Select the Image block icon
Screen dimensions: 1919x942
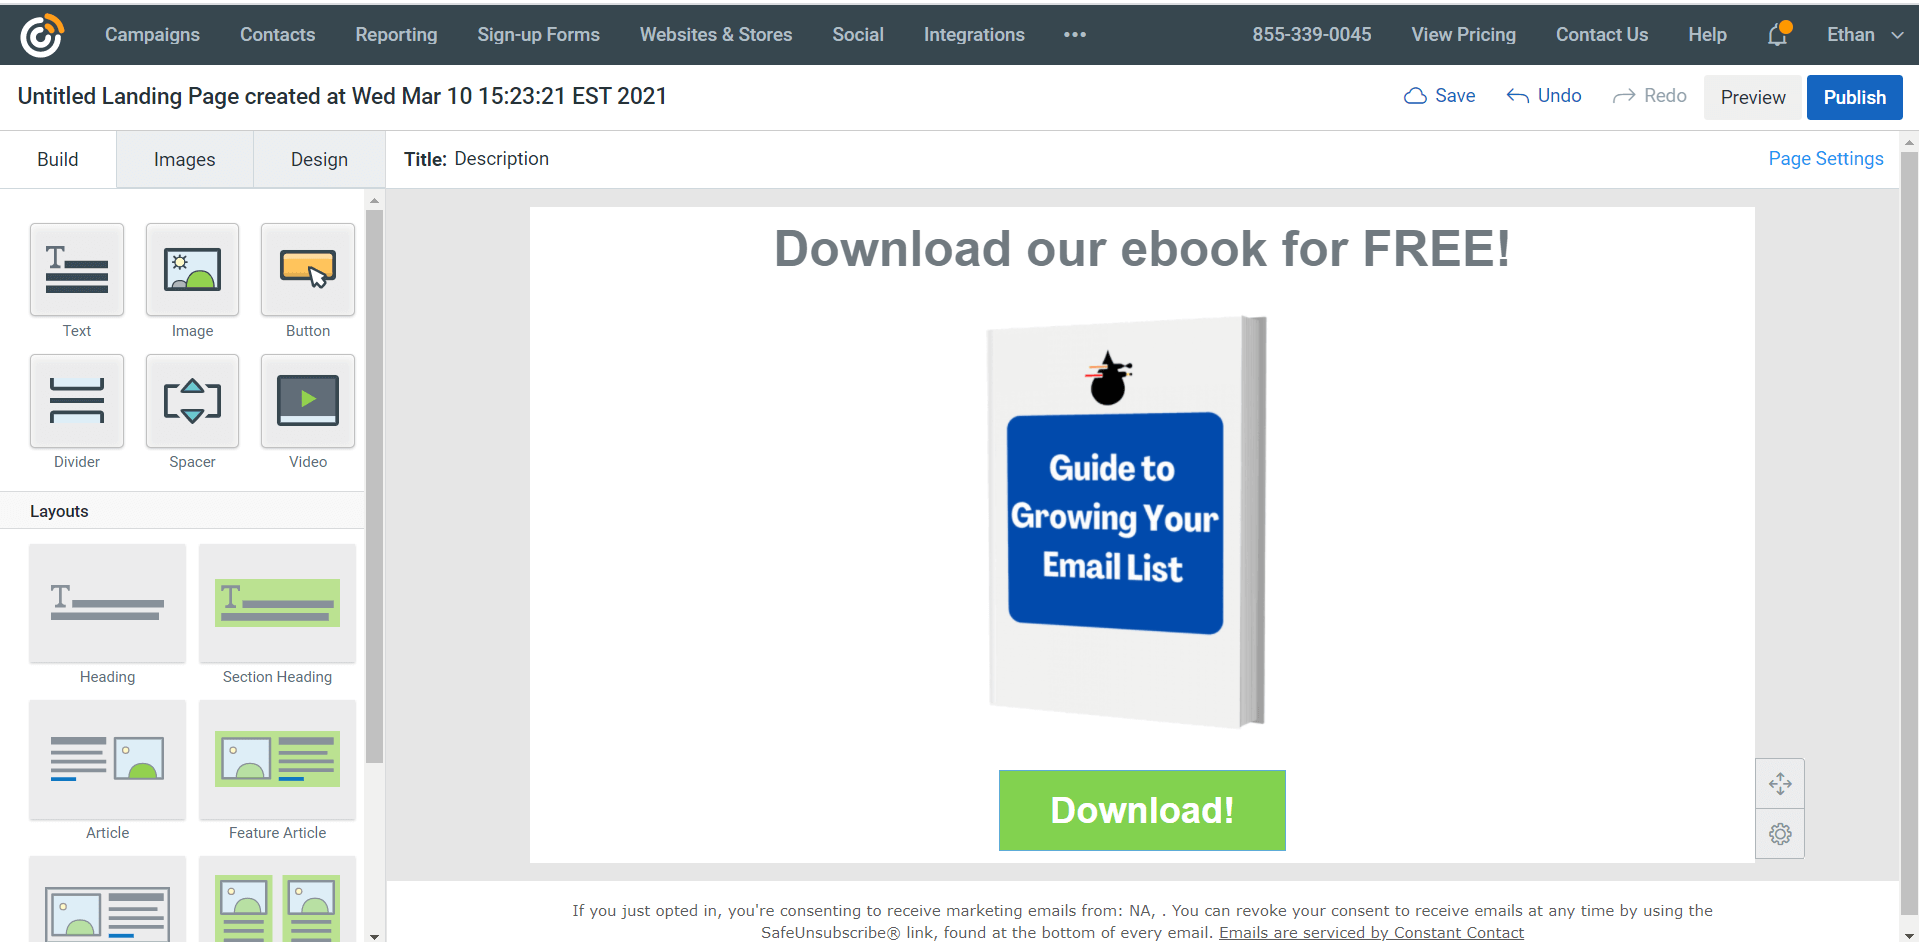point(192,270)
